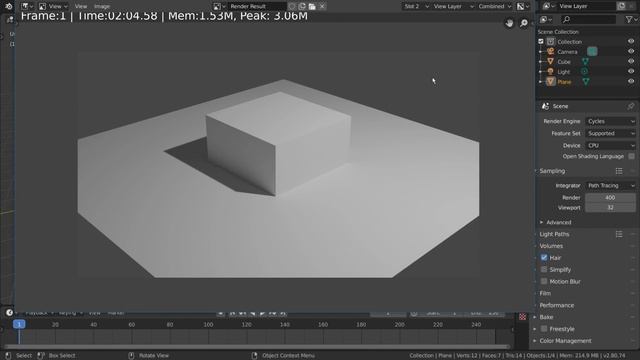Hide the Light with its eye icon
The height and width of the screenshot is (360, 640).
click(631, 71)
